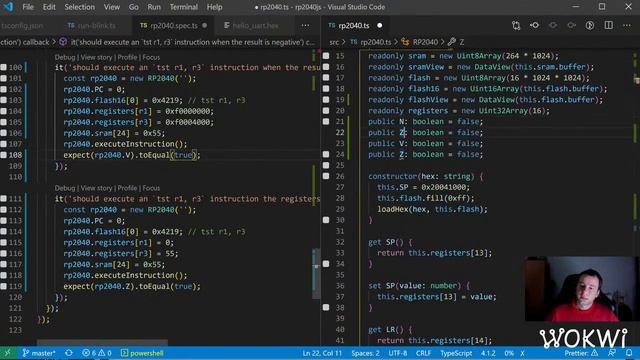Click Debug code lens above line 100
Screen dimensions: 640x360
pos(65,57)
